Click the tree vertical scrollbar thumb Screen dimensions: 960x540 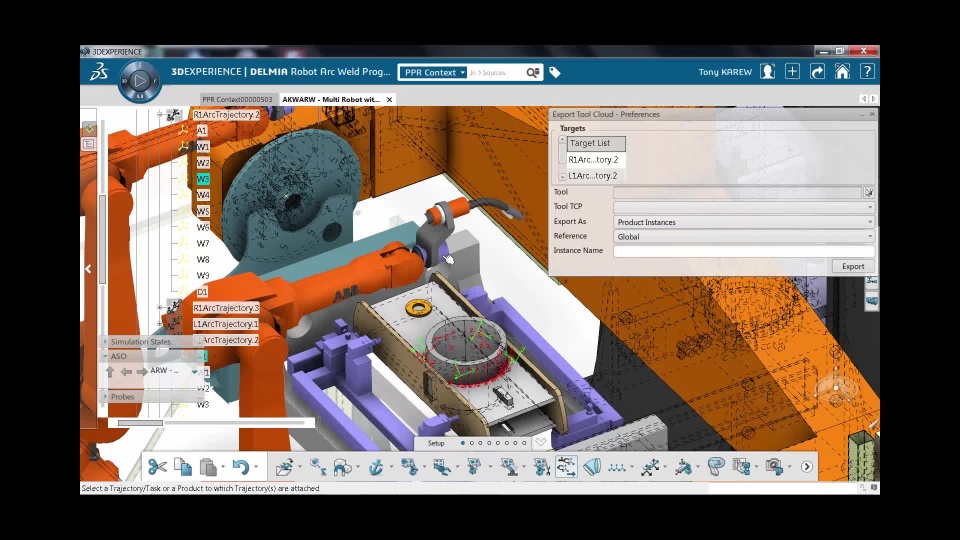click(102, 239)
